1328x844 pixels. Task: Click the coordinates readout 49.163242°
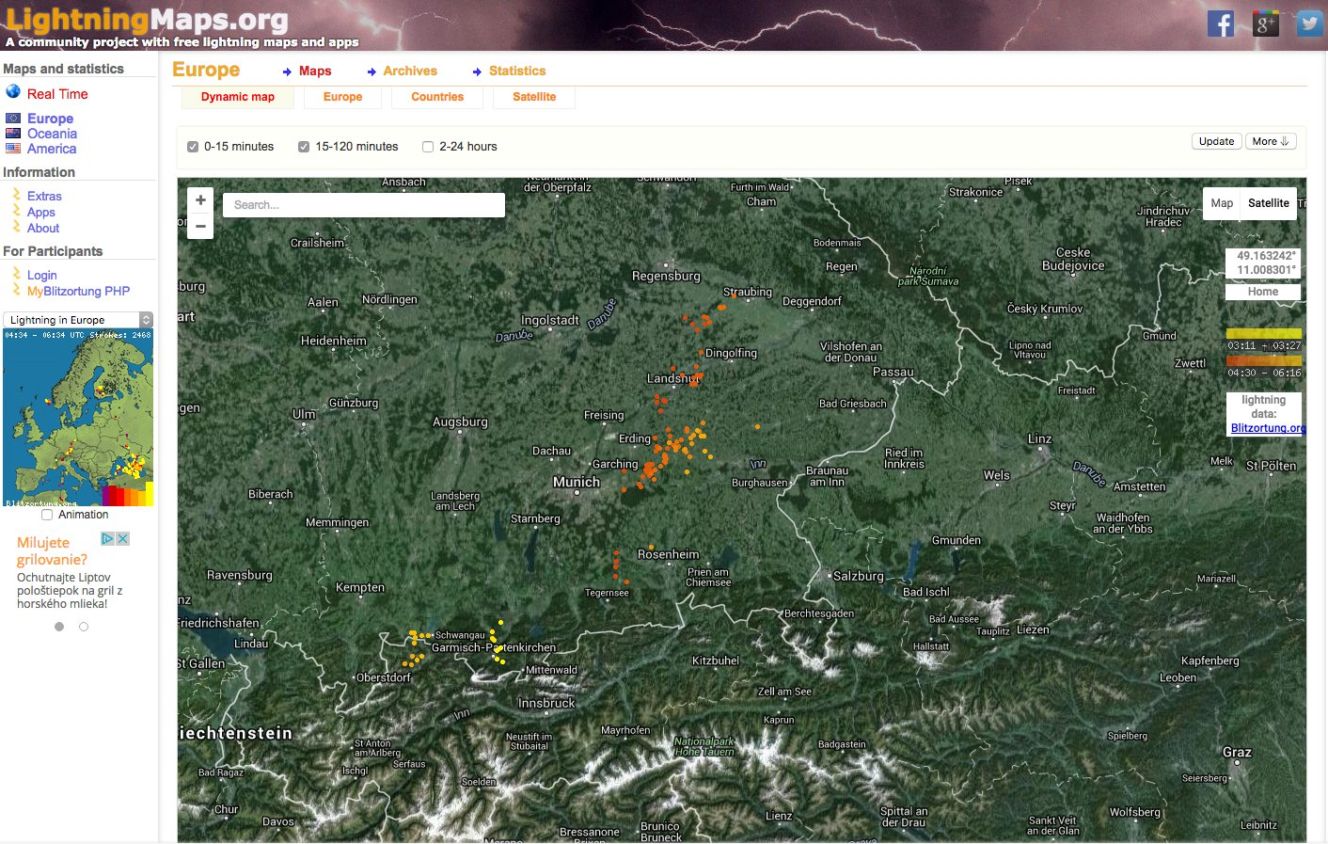click(1267, 255)
